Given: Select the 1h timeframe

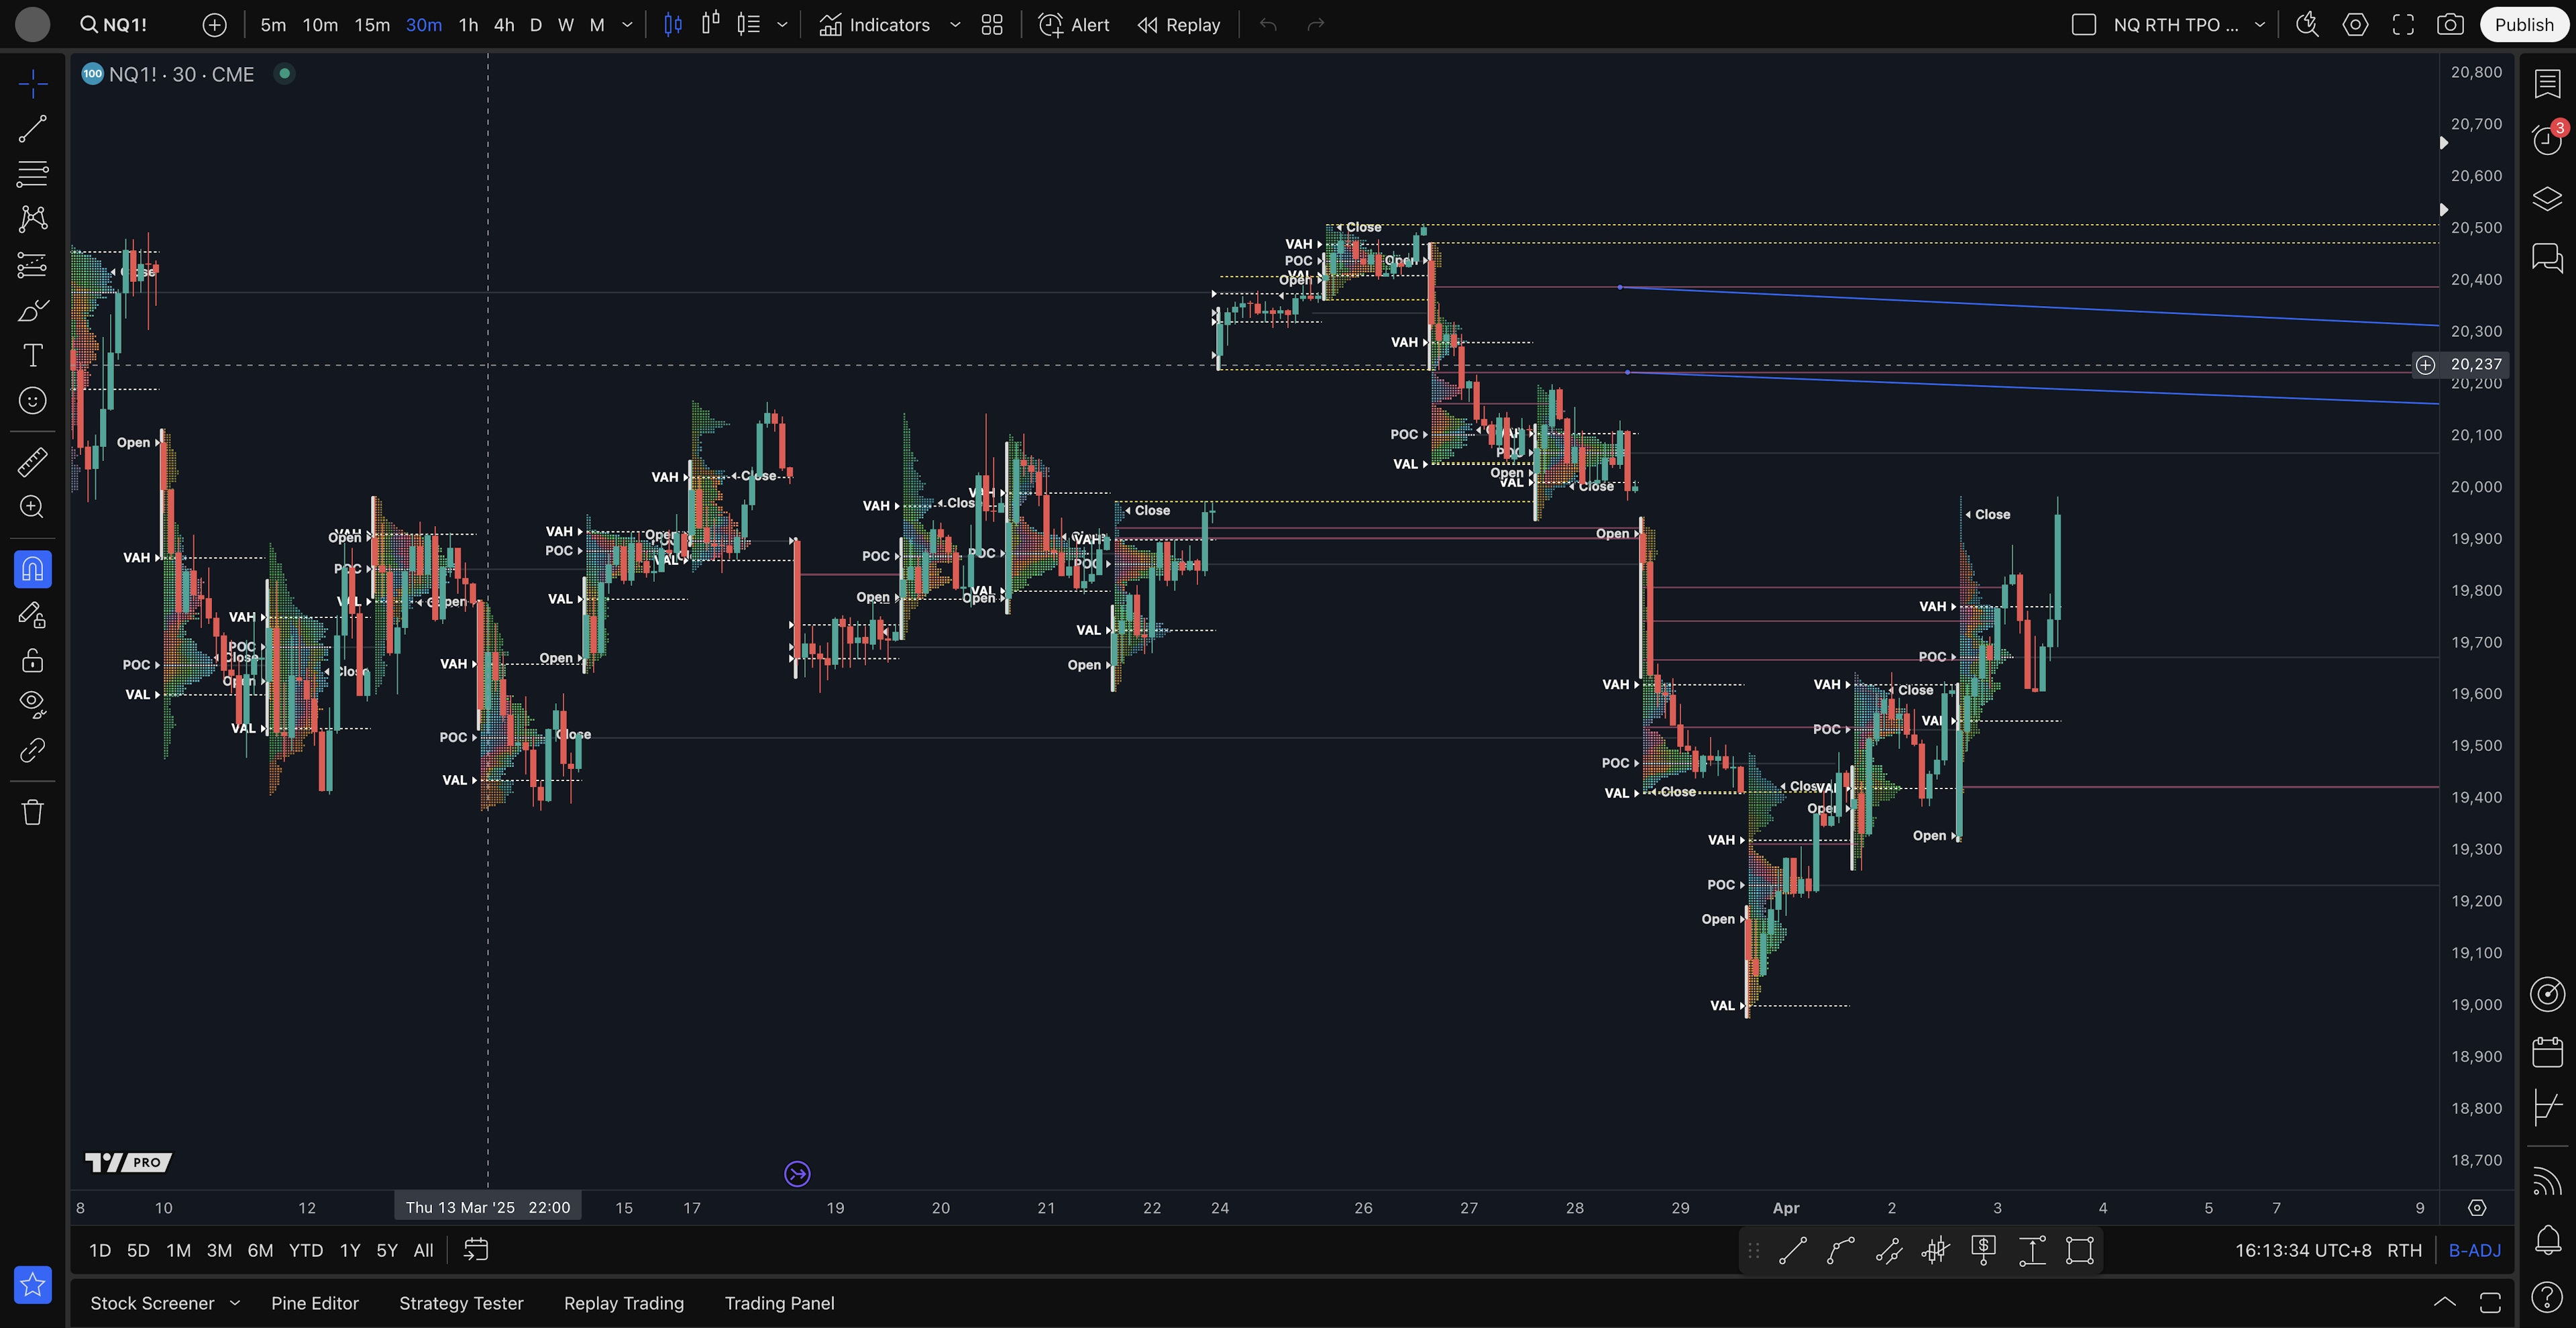Looking at the screenshot, I should coord(468,25).
